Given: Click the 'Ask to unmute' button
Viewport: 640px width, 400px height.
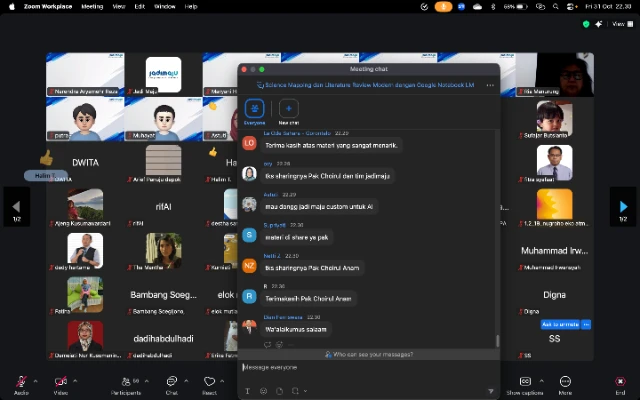Looking at the screenshot, I should coord(560,324).
